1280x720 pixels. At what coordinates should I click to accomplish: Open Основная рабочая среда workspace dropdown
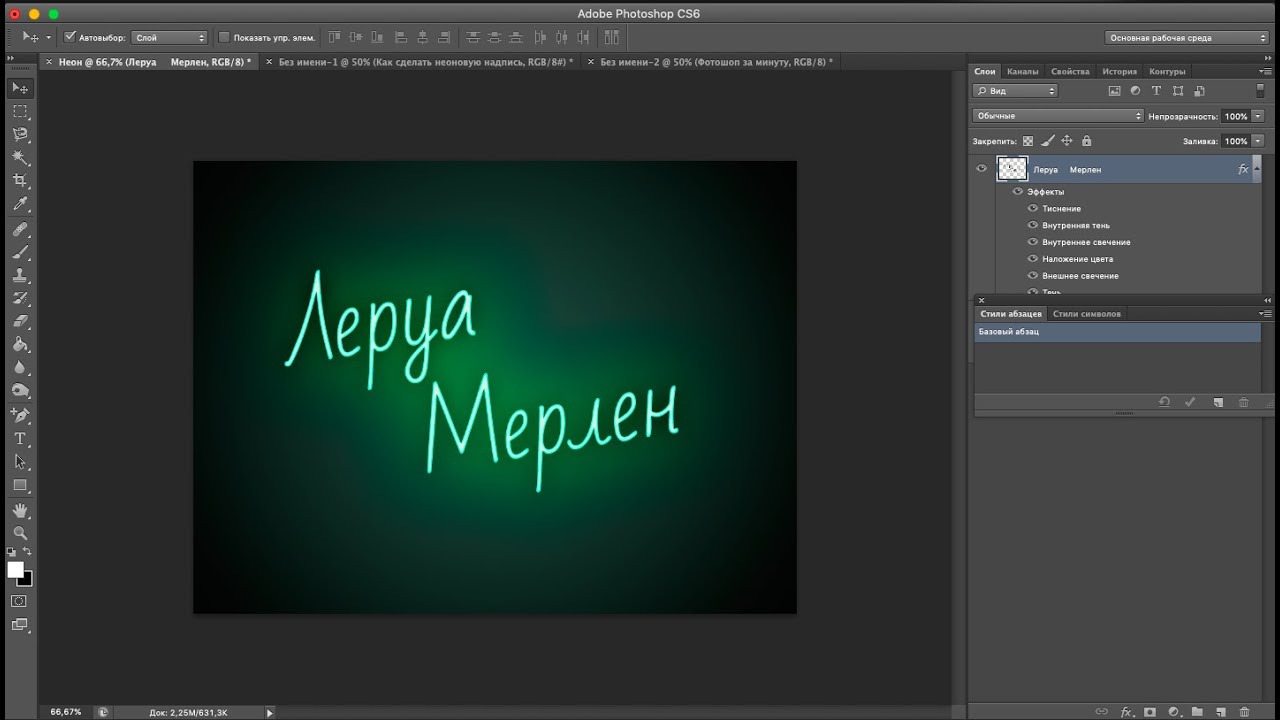pos(1187,37)
